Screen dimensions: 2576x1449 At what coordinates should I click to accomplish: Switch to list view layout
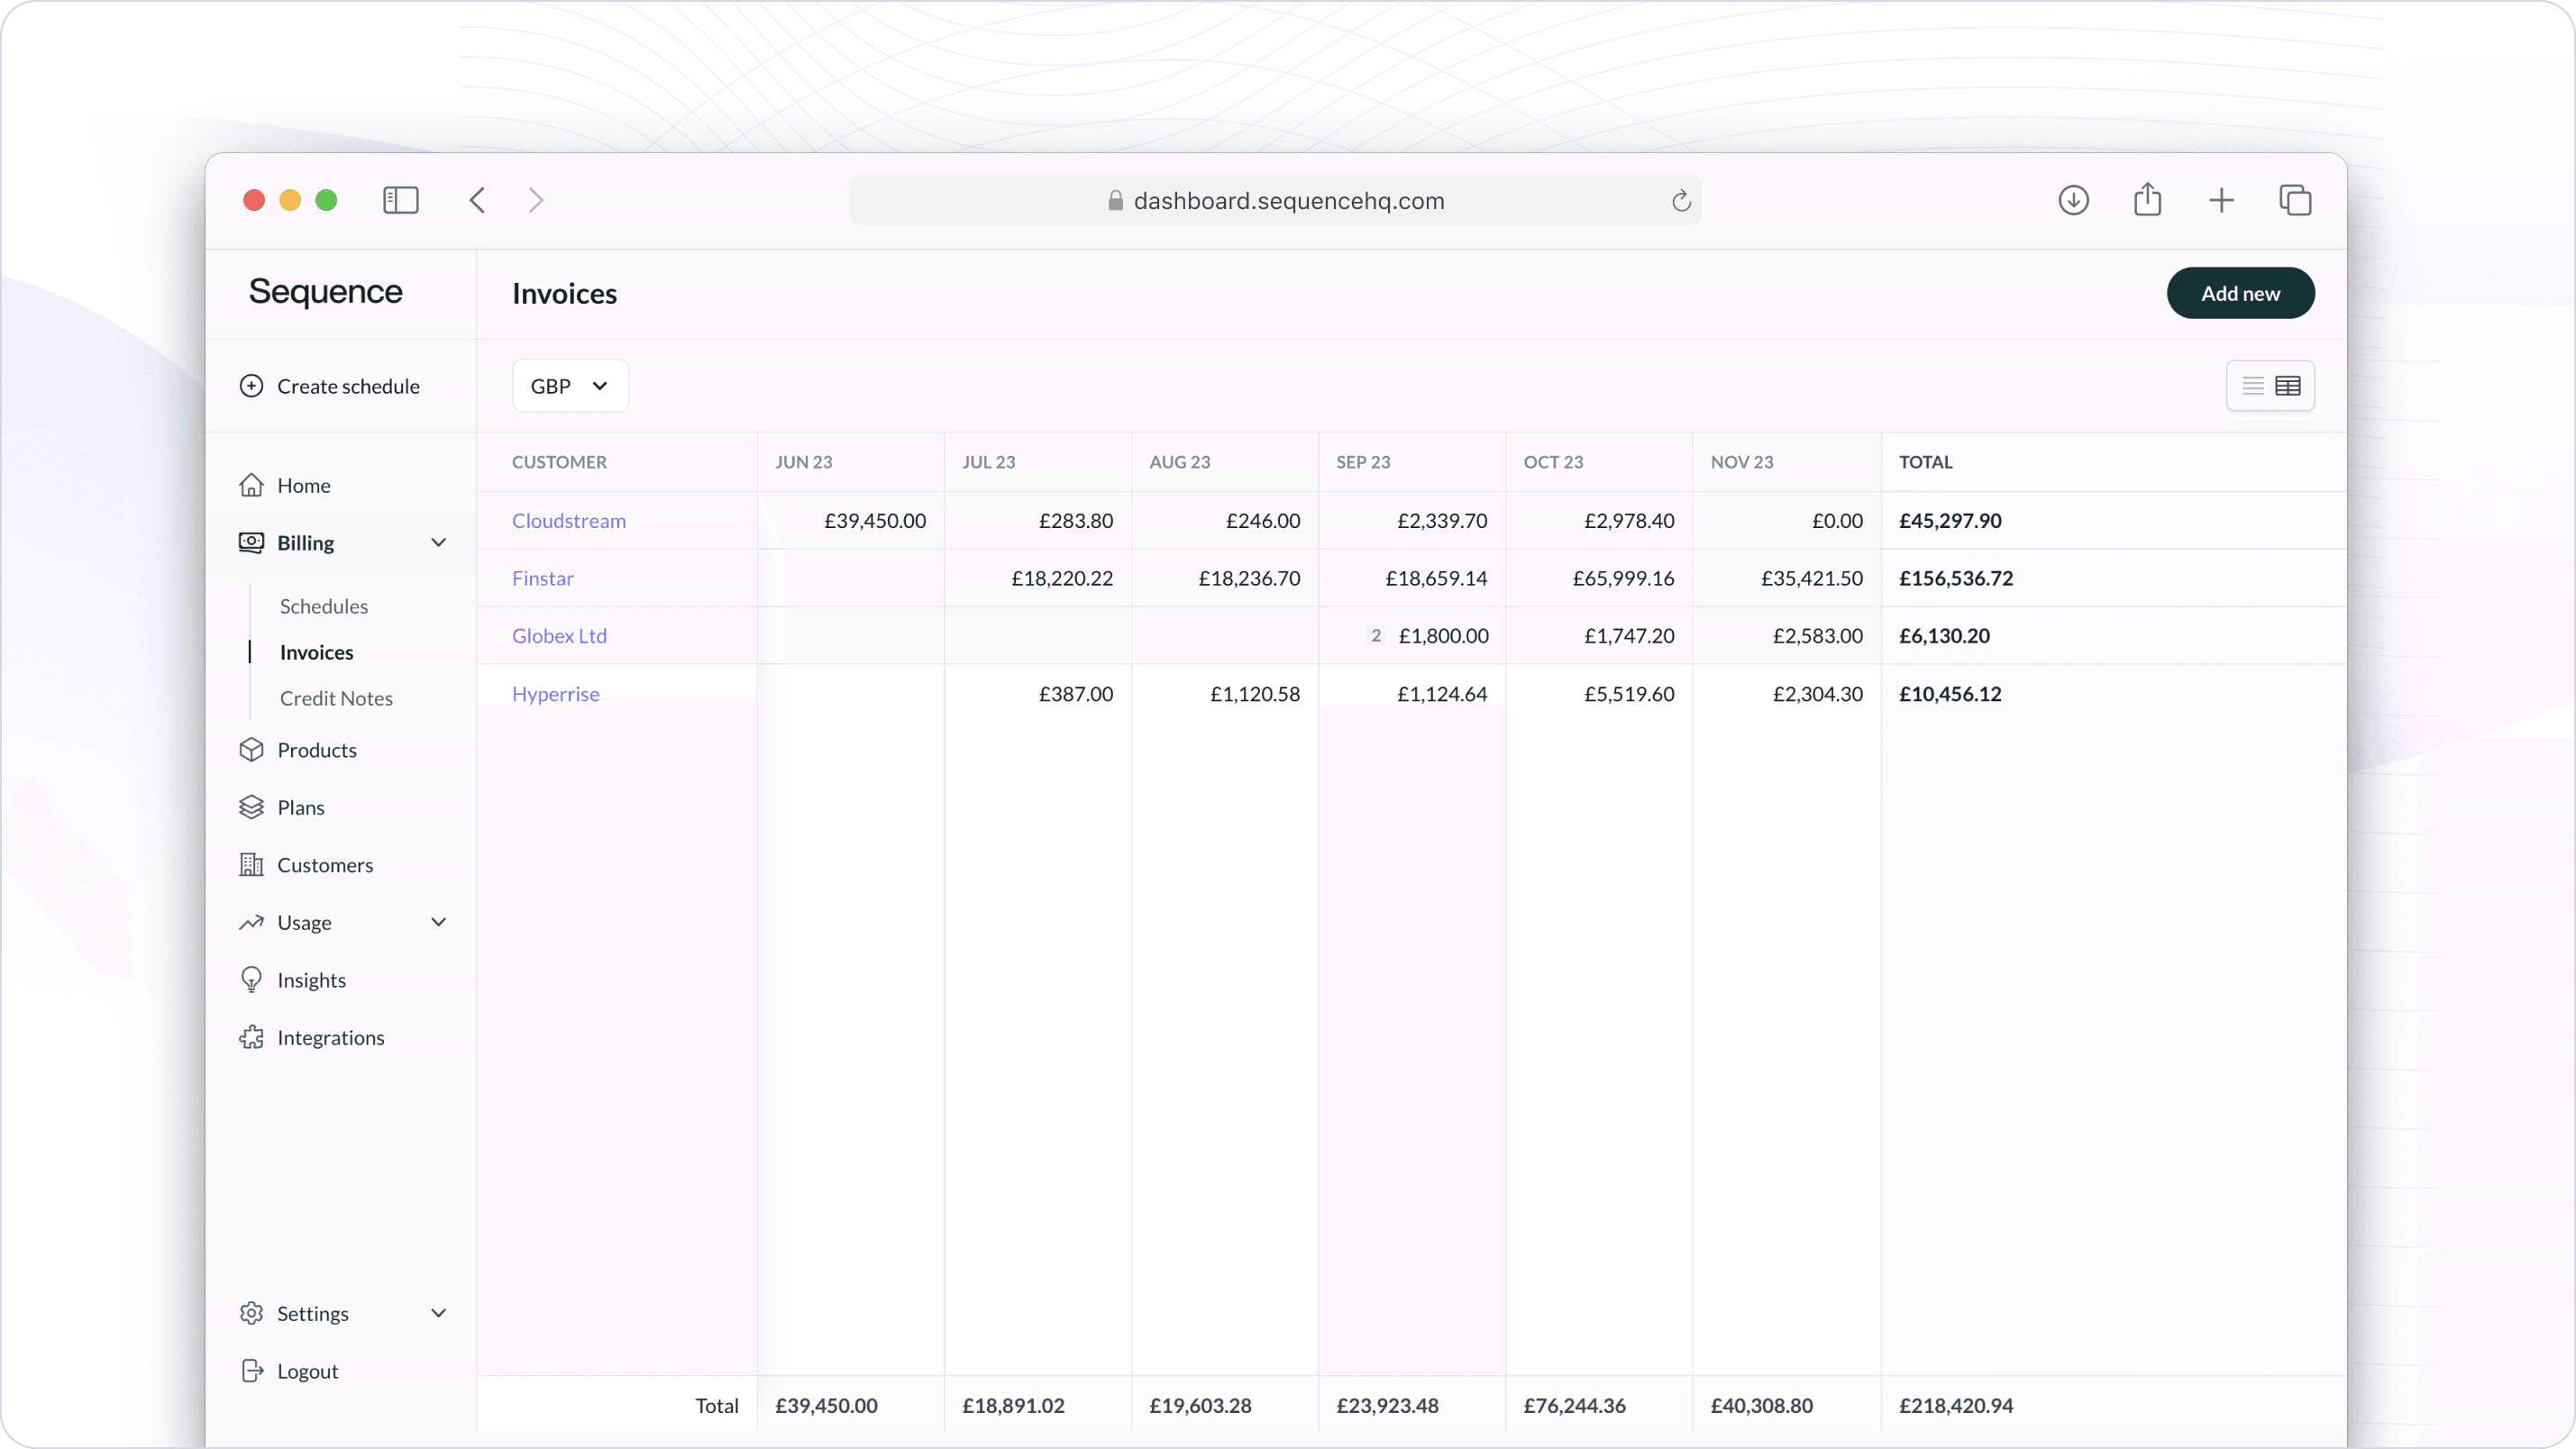(2252, 386)
